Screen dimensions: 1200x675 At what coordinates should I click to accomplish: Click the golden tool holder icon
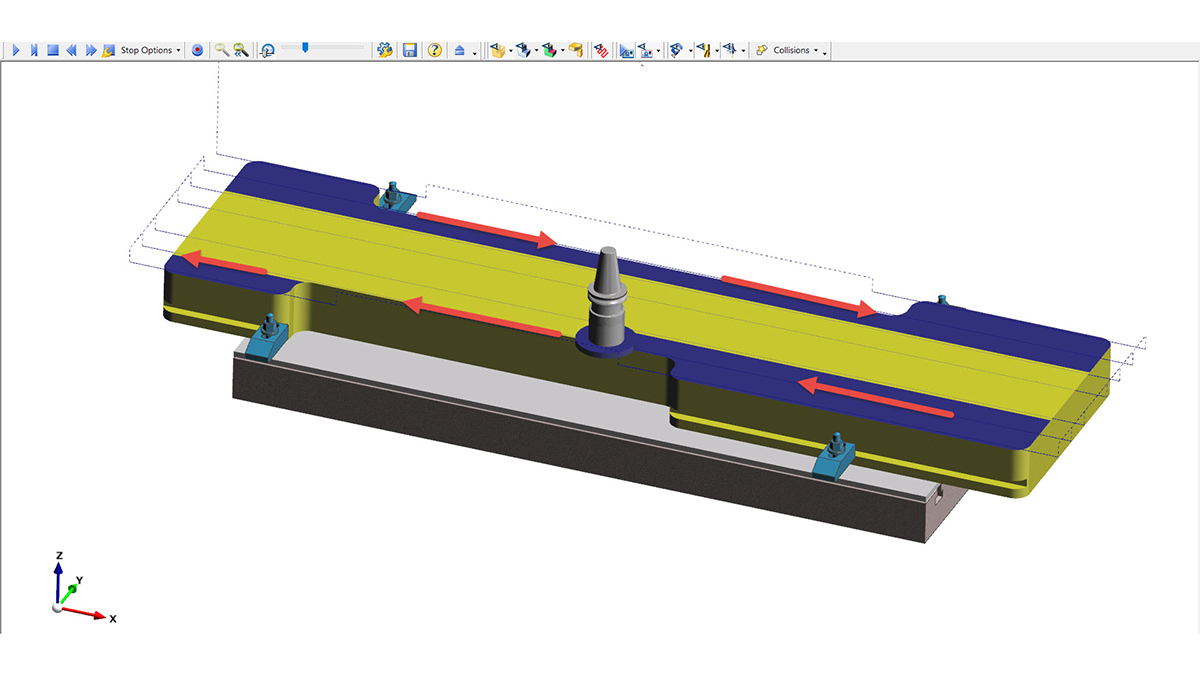click(575, 50)
